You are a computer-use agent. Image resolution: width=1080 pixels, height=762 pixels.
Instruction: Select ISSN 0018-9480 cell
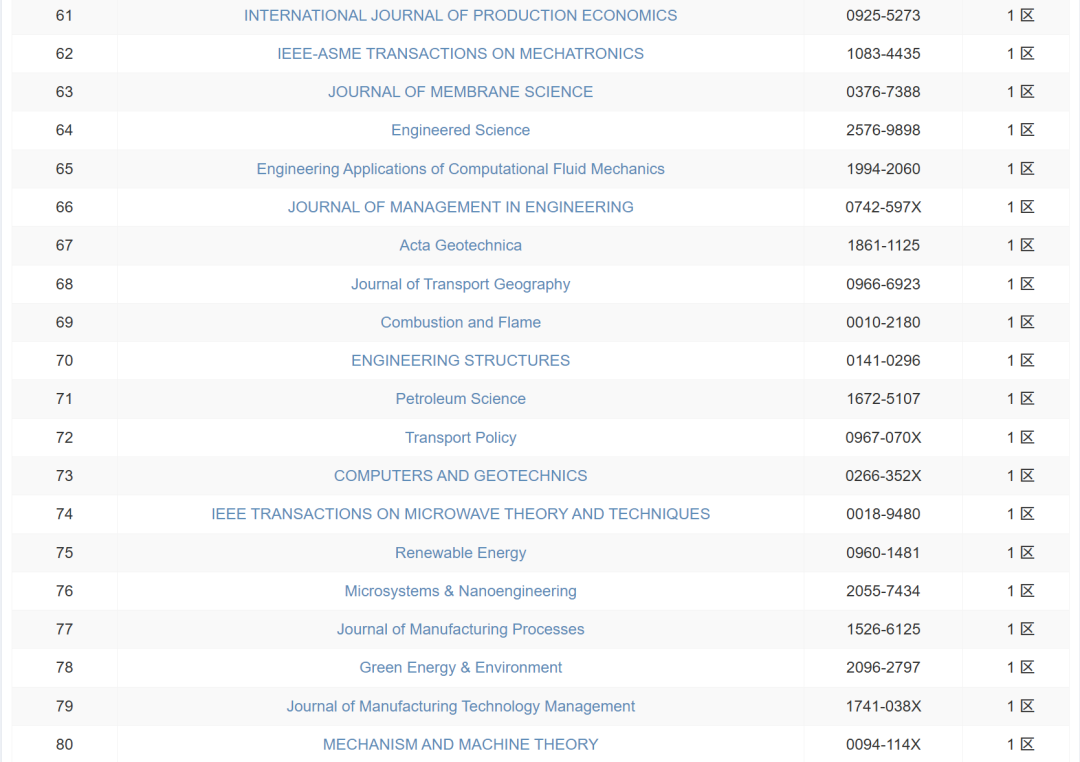point(883,514)
